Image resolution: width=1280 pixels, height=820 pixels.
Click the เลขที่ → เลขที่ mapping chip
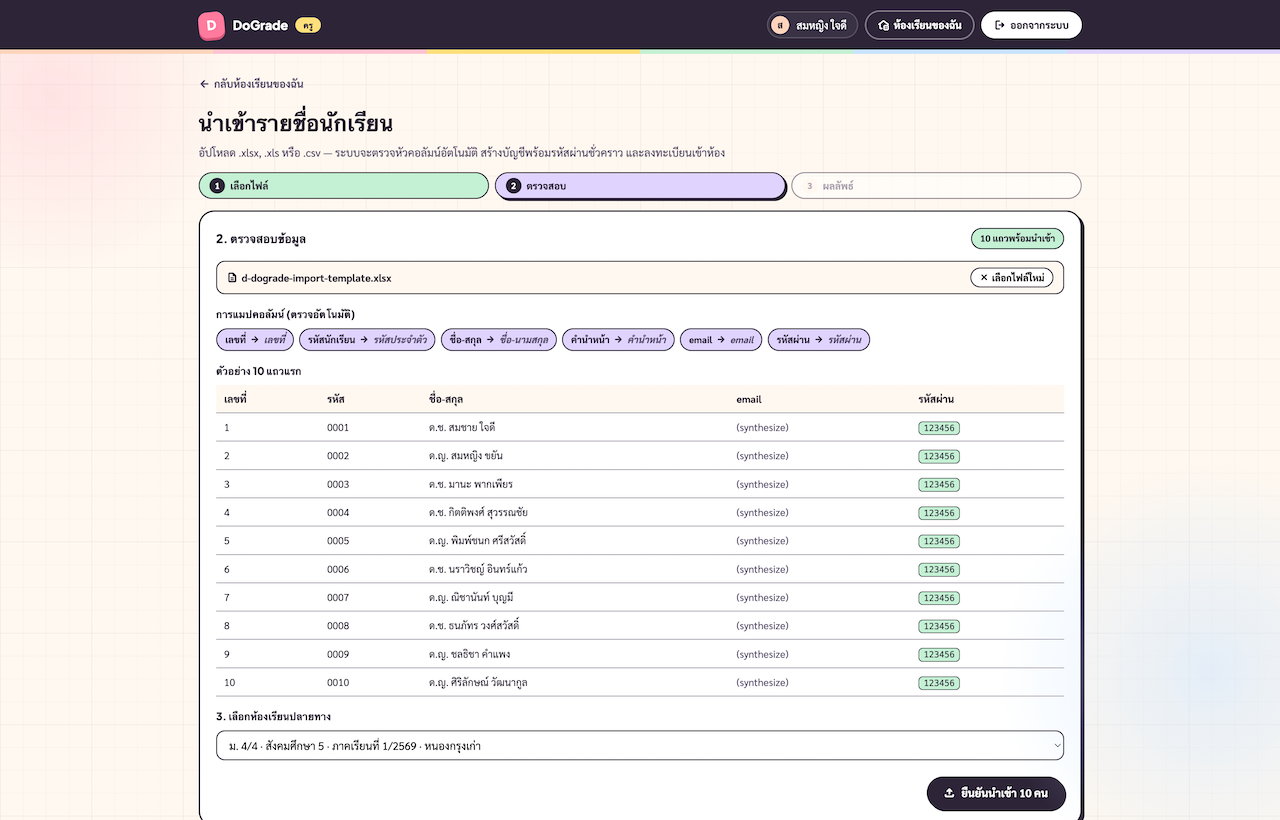click(255, 340)
